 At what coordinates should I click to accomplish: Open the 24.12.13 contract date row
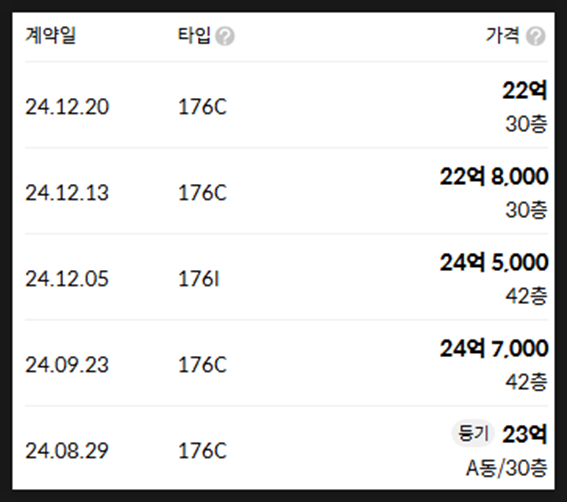coord(286,191)
